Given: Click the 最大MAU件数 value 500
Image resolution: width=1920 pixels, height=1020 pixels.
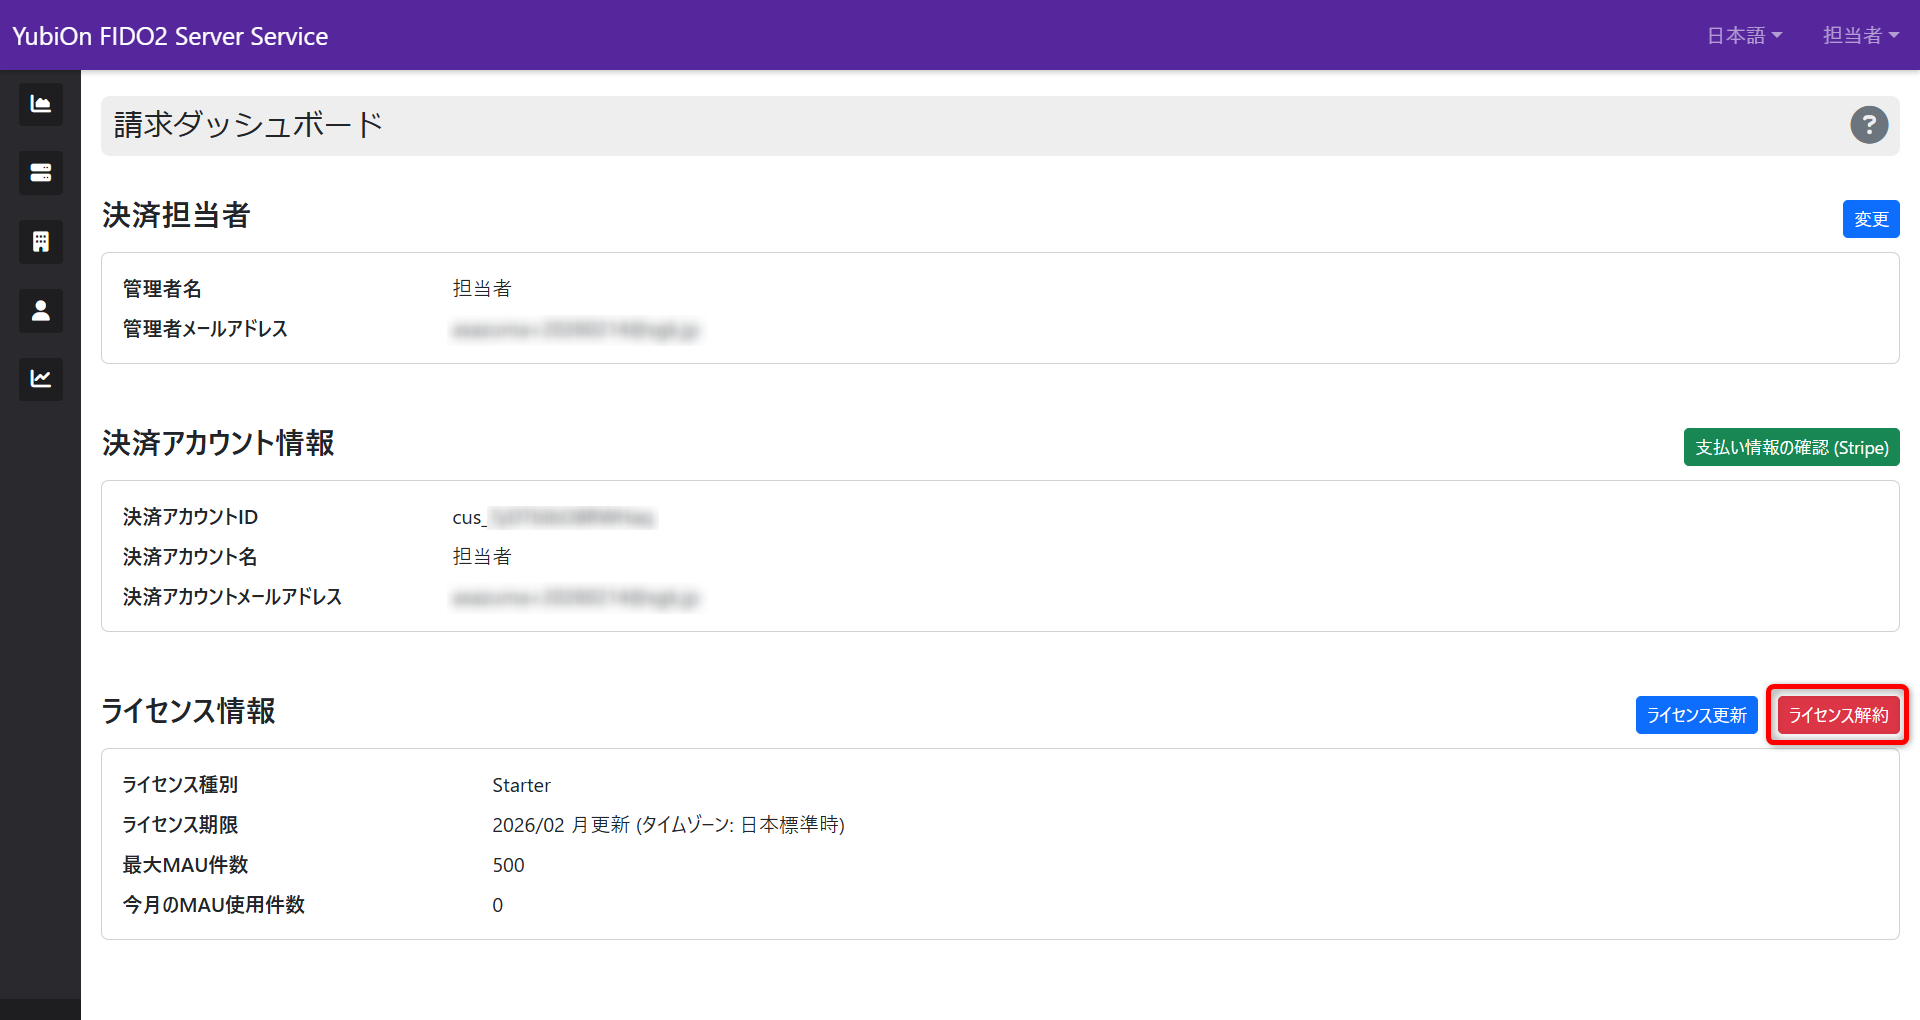Looking at the screenshot, I should 509,865.
